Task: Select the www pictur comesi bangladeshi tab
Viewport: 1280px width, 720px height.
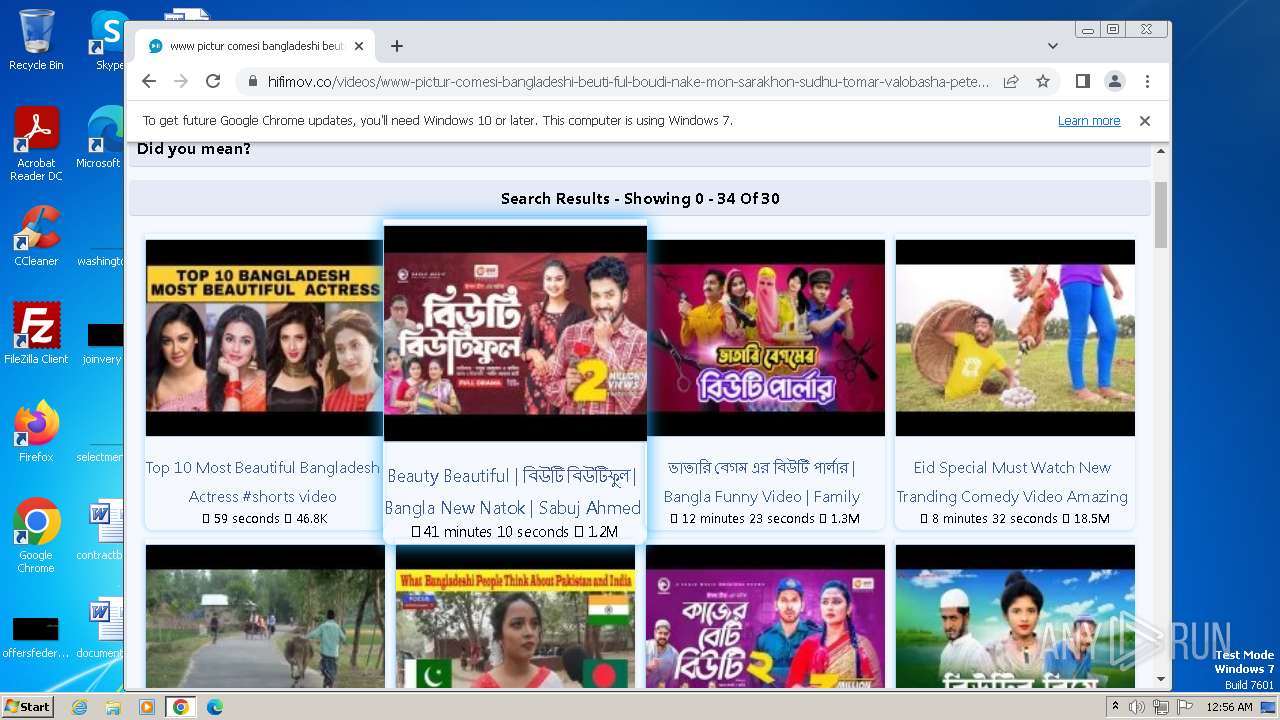Action: click(255, 46)
